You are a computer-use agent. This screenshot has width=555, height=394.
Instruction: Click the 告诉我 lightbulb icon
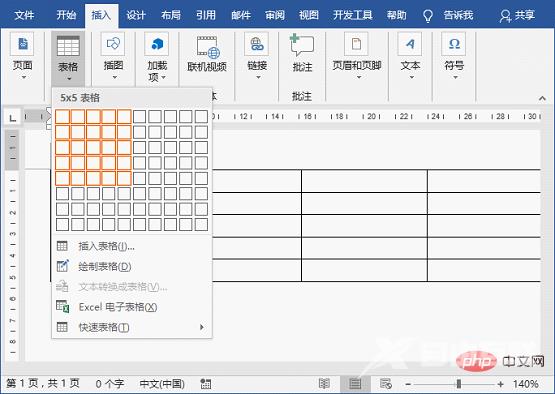[x=428, y=16]
